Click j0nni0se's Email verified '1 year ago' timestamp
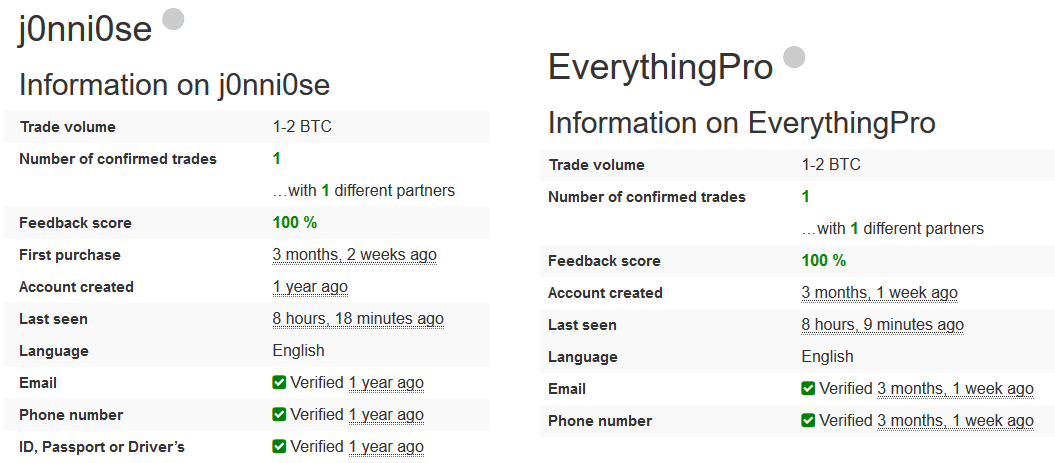The height and width of the screenshot is (463, 1055). pos(386,383)
